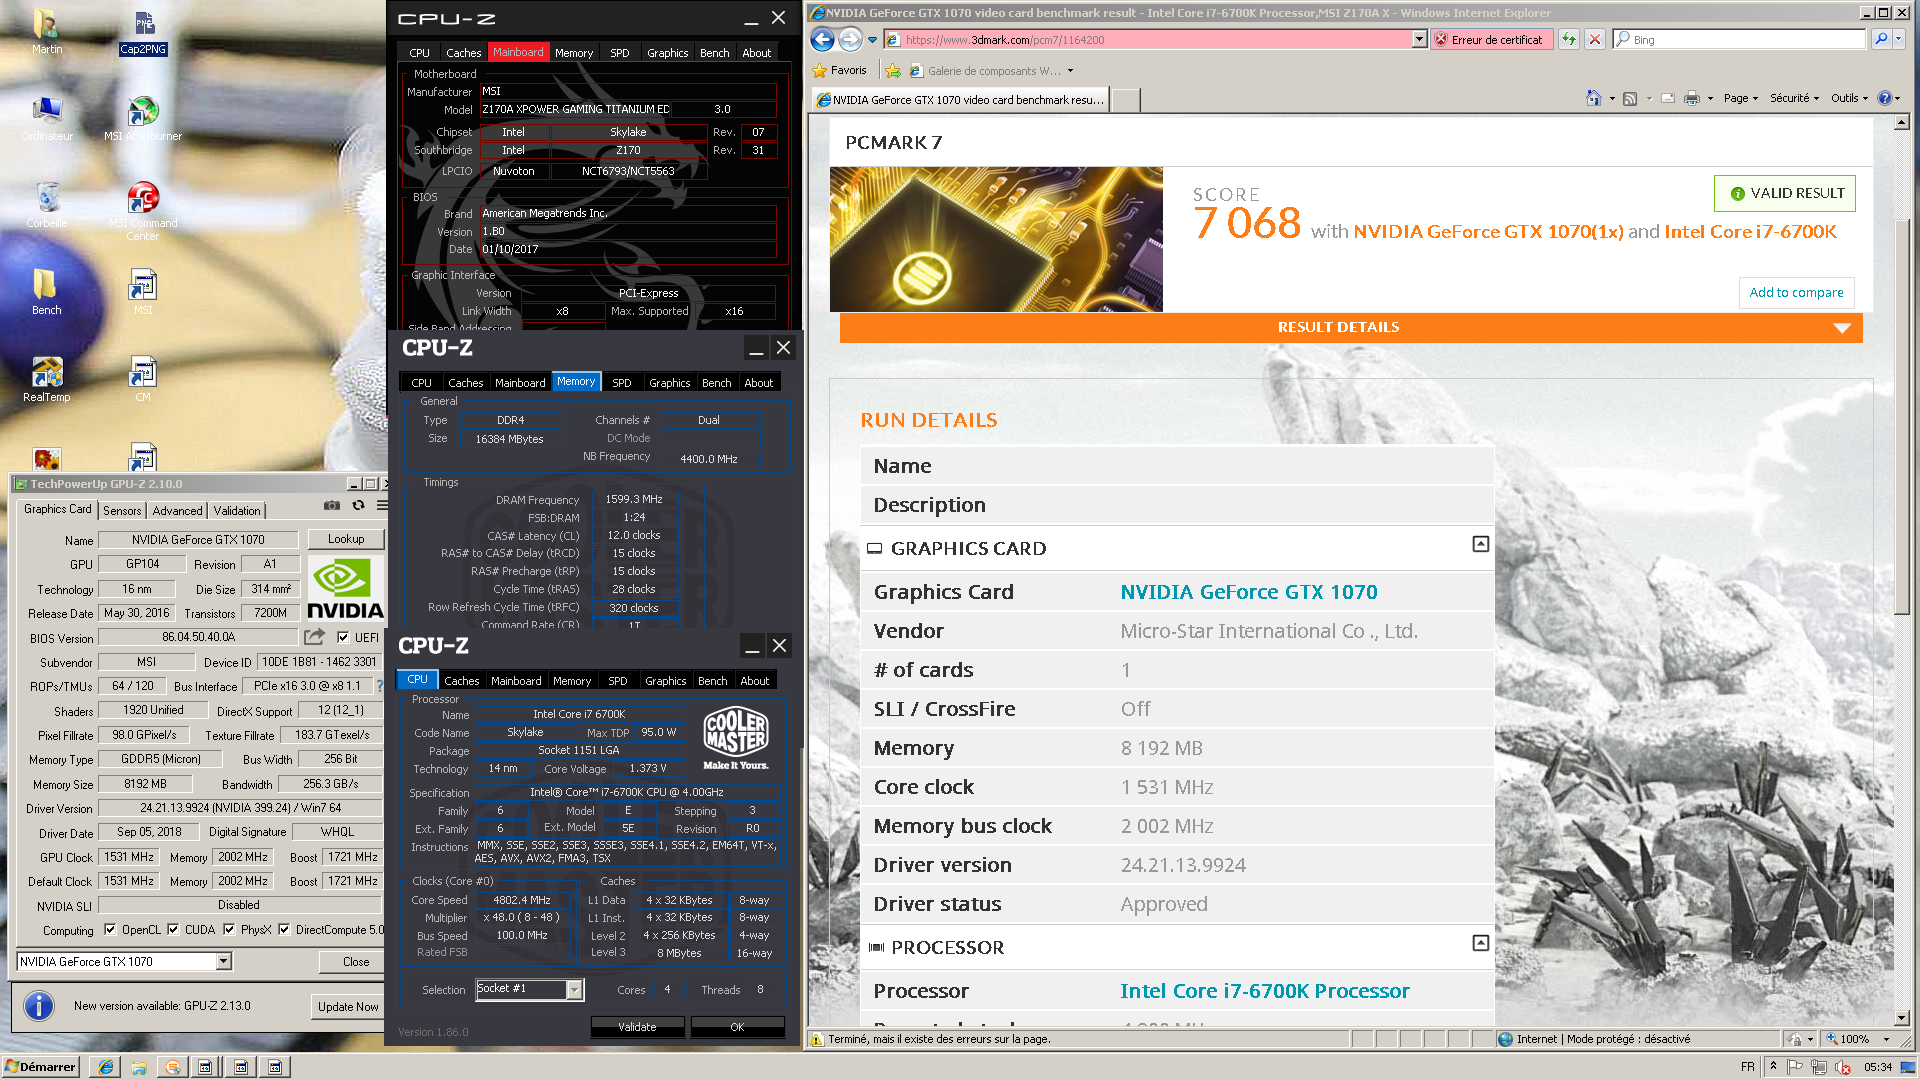Click the Bus Interface question mark icon
The height and width of the screenshot is (1080, 1920).
380,686
